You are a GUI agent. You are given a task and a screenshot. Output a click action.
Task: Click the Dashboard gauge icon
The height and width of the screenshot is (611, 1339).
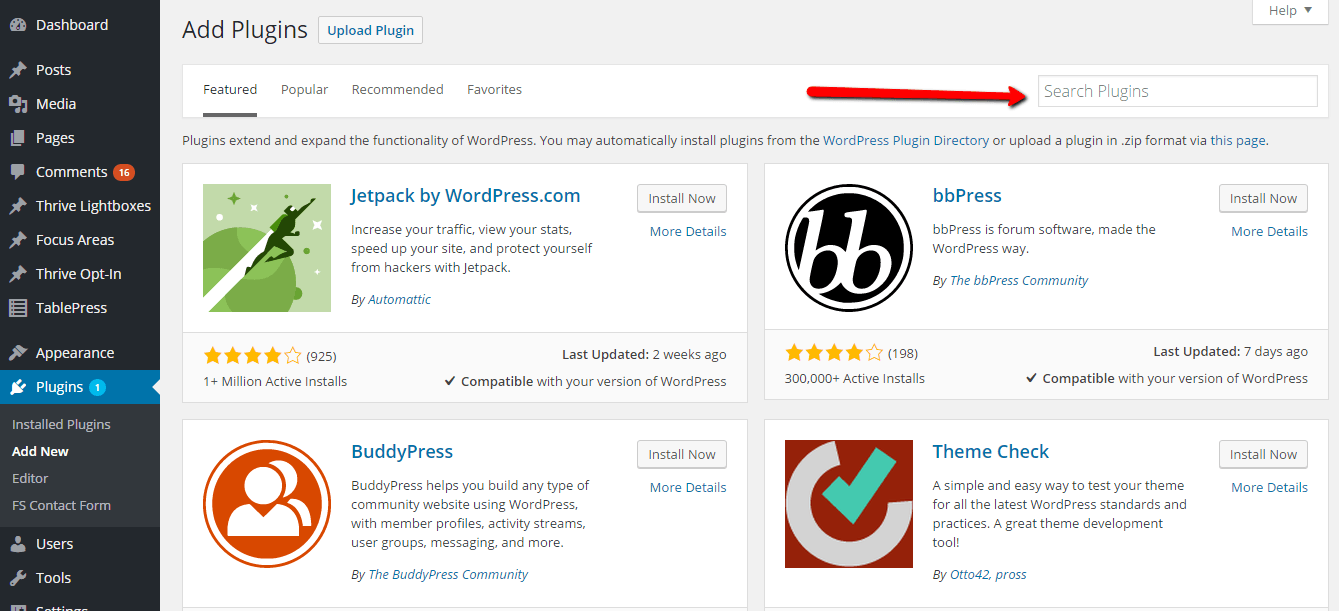tap(17, 25)
